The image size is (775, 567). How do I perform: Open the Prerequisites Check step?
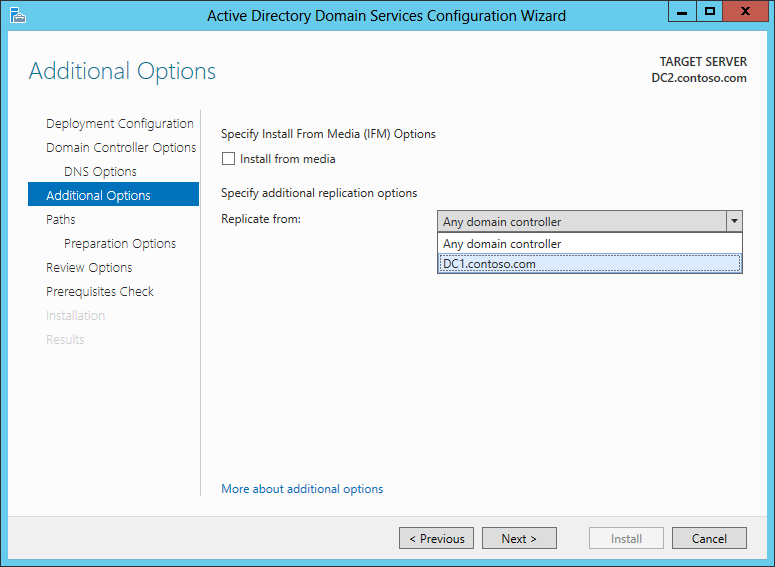tap(100, 292)
